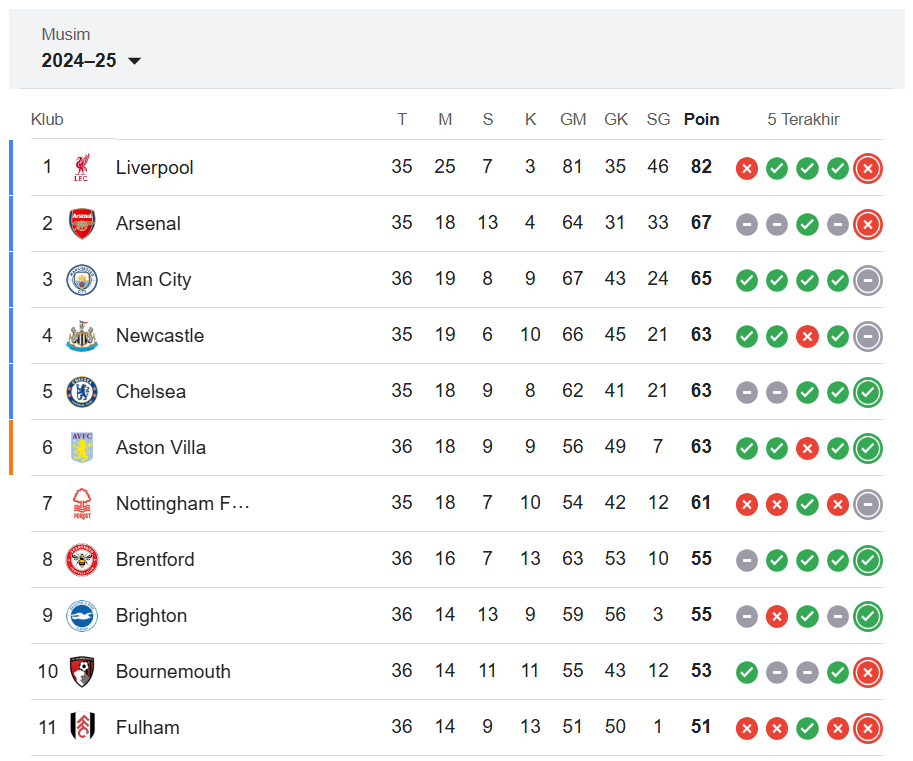The width and height of the screenshot is (913, 761).
Task: Click the Newcastle club crest
Action: [82, 335]
